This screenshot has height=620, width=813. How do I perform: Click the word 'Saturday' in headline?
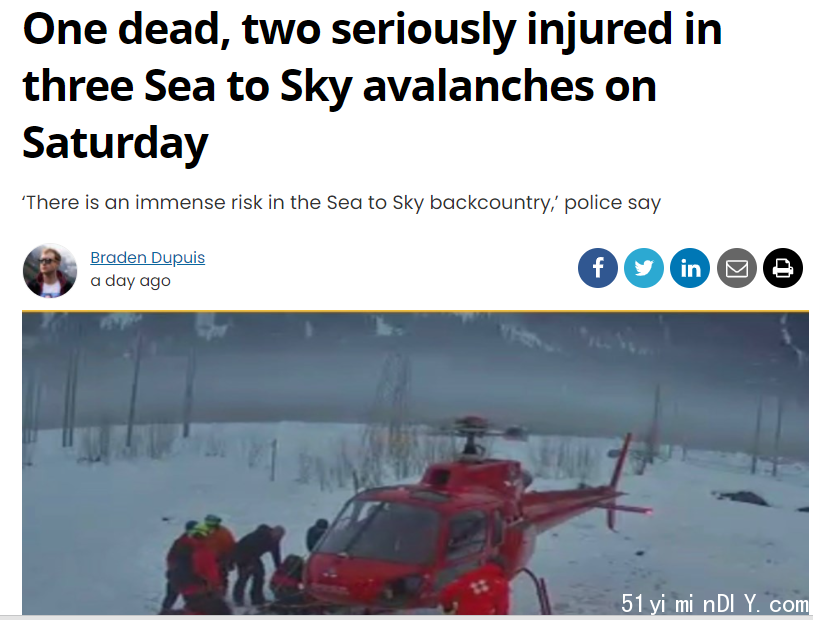[115, 144]
